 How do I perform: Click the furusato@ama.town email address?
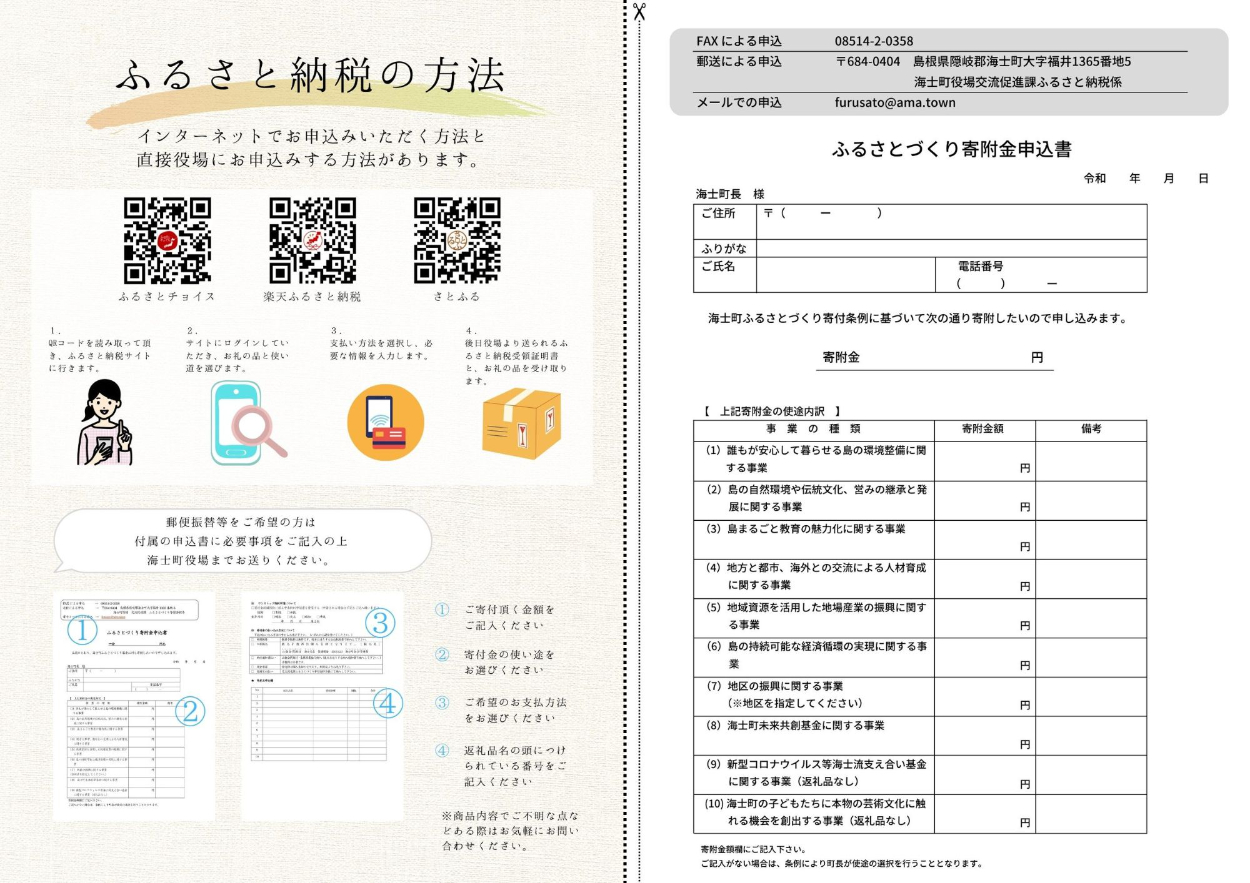coord(894,102)
